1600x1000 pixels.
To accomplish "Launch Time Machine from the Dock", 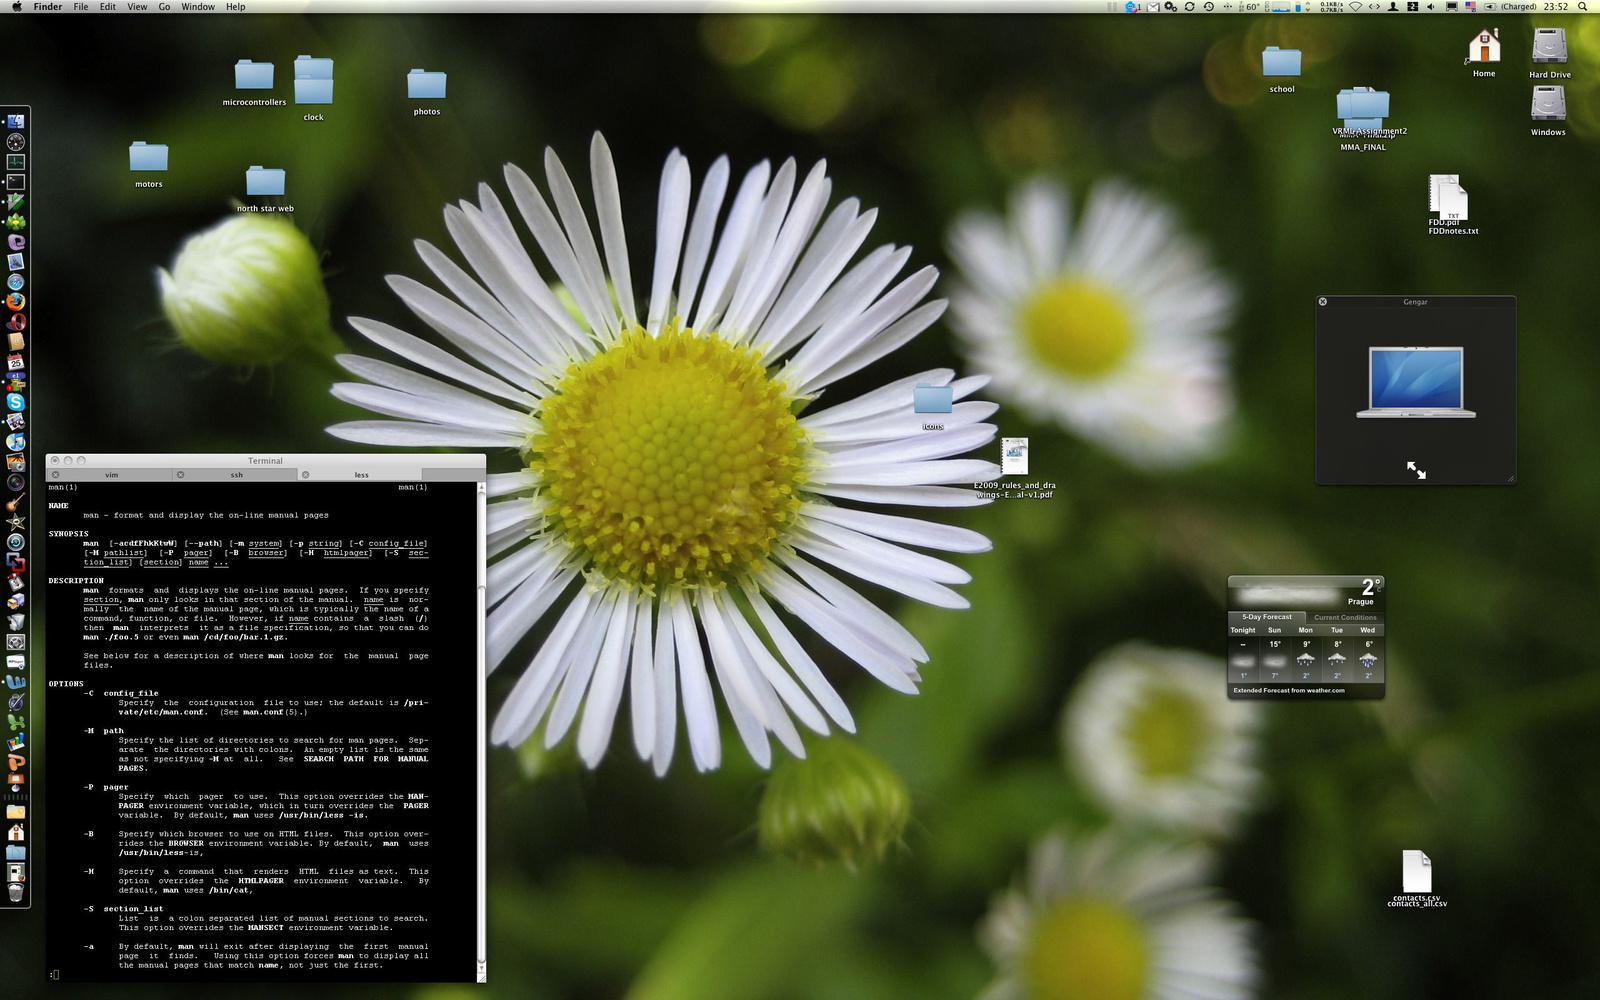I will click(16, 541).
